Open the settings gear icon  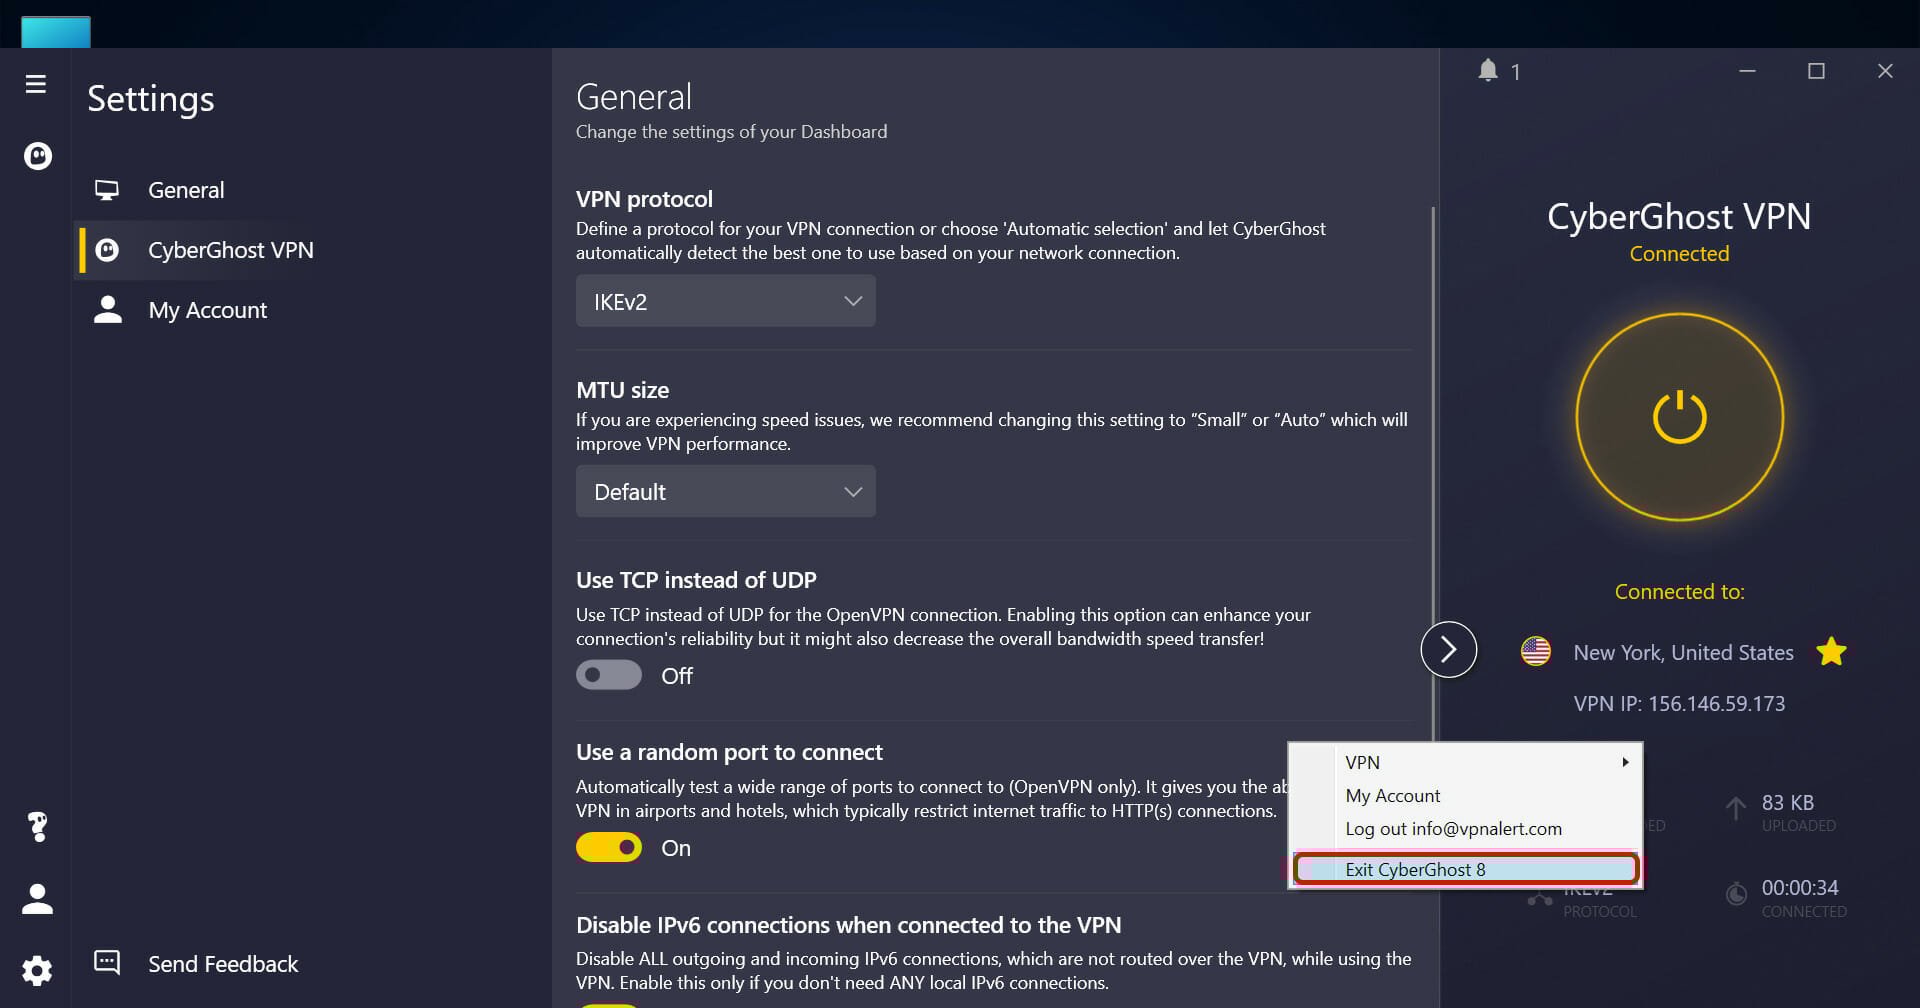click(38, 970)
